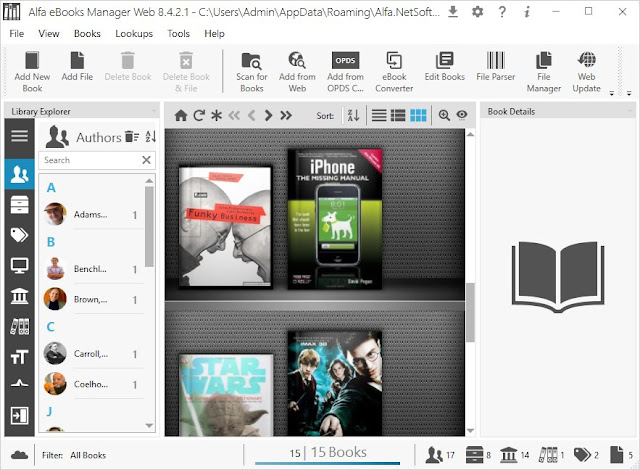Open the zoom magnifier in view bar
Image resolution: width=640 pixels, height=470 pixels.
pos(444,115)
